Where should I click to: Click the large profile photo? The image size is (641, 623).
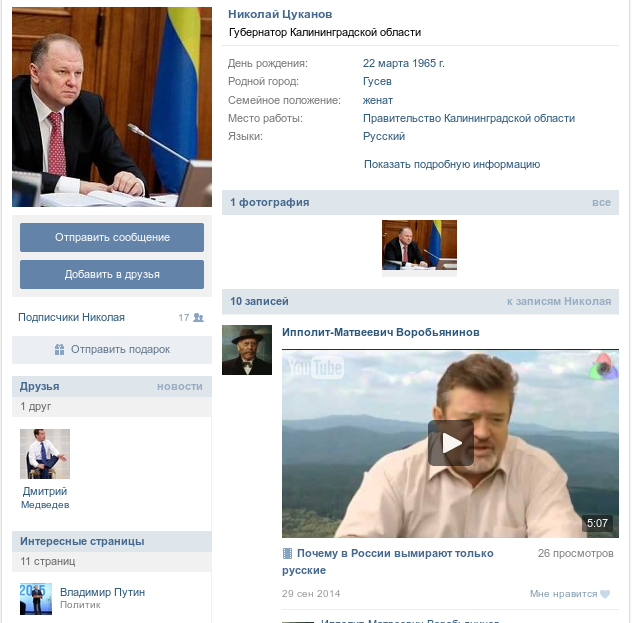[x=112, y=107]
